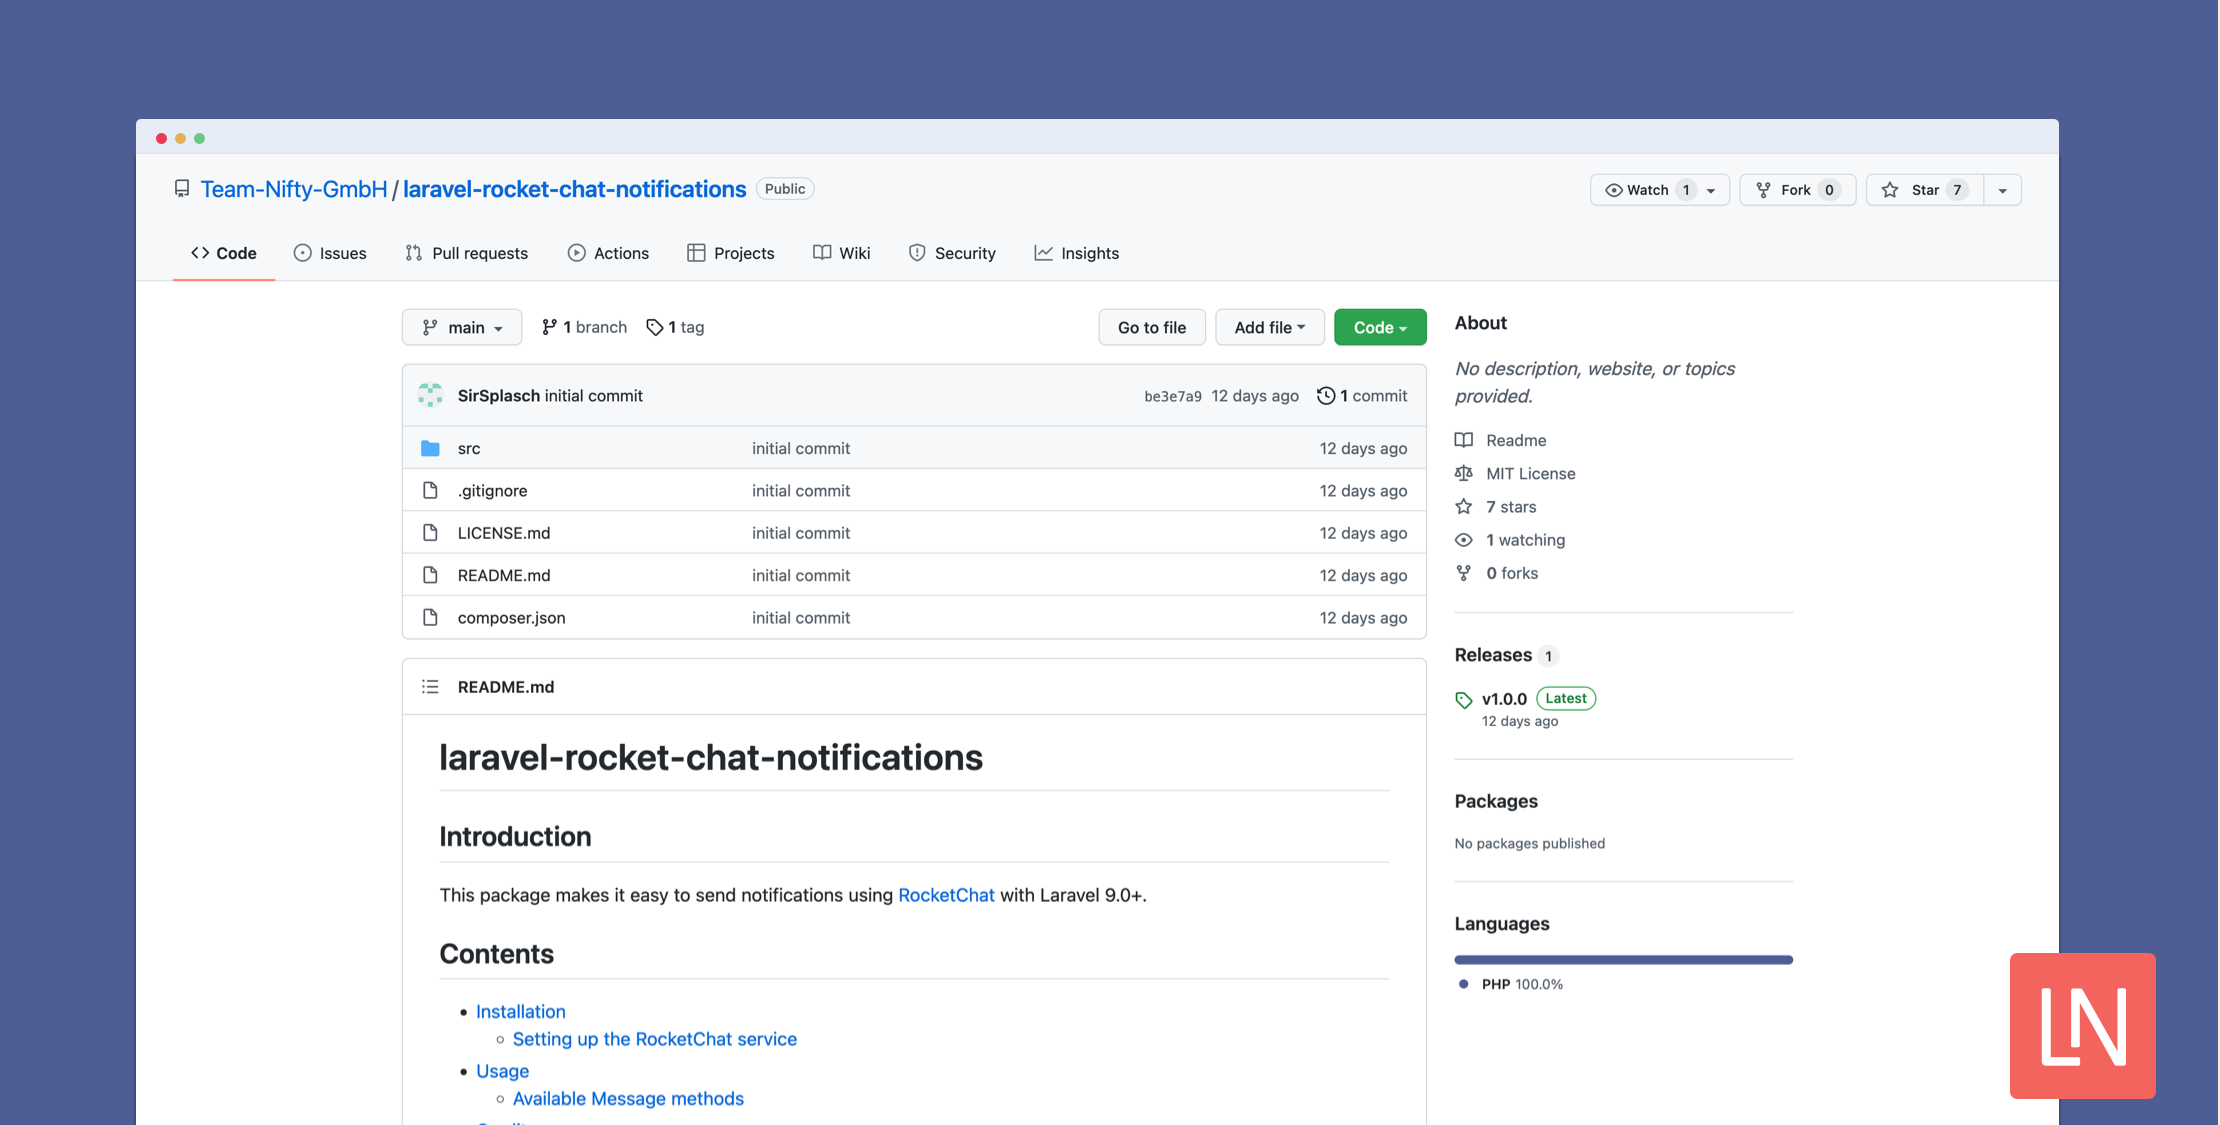Expand the Watch dropdown arrow
The height and width of the screenshot is (1125, 2220).
1711,188
